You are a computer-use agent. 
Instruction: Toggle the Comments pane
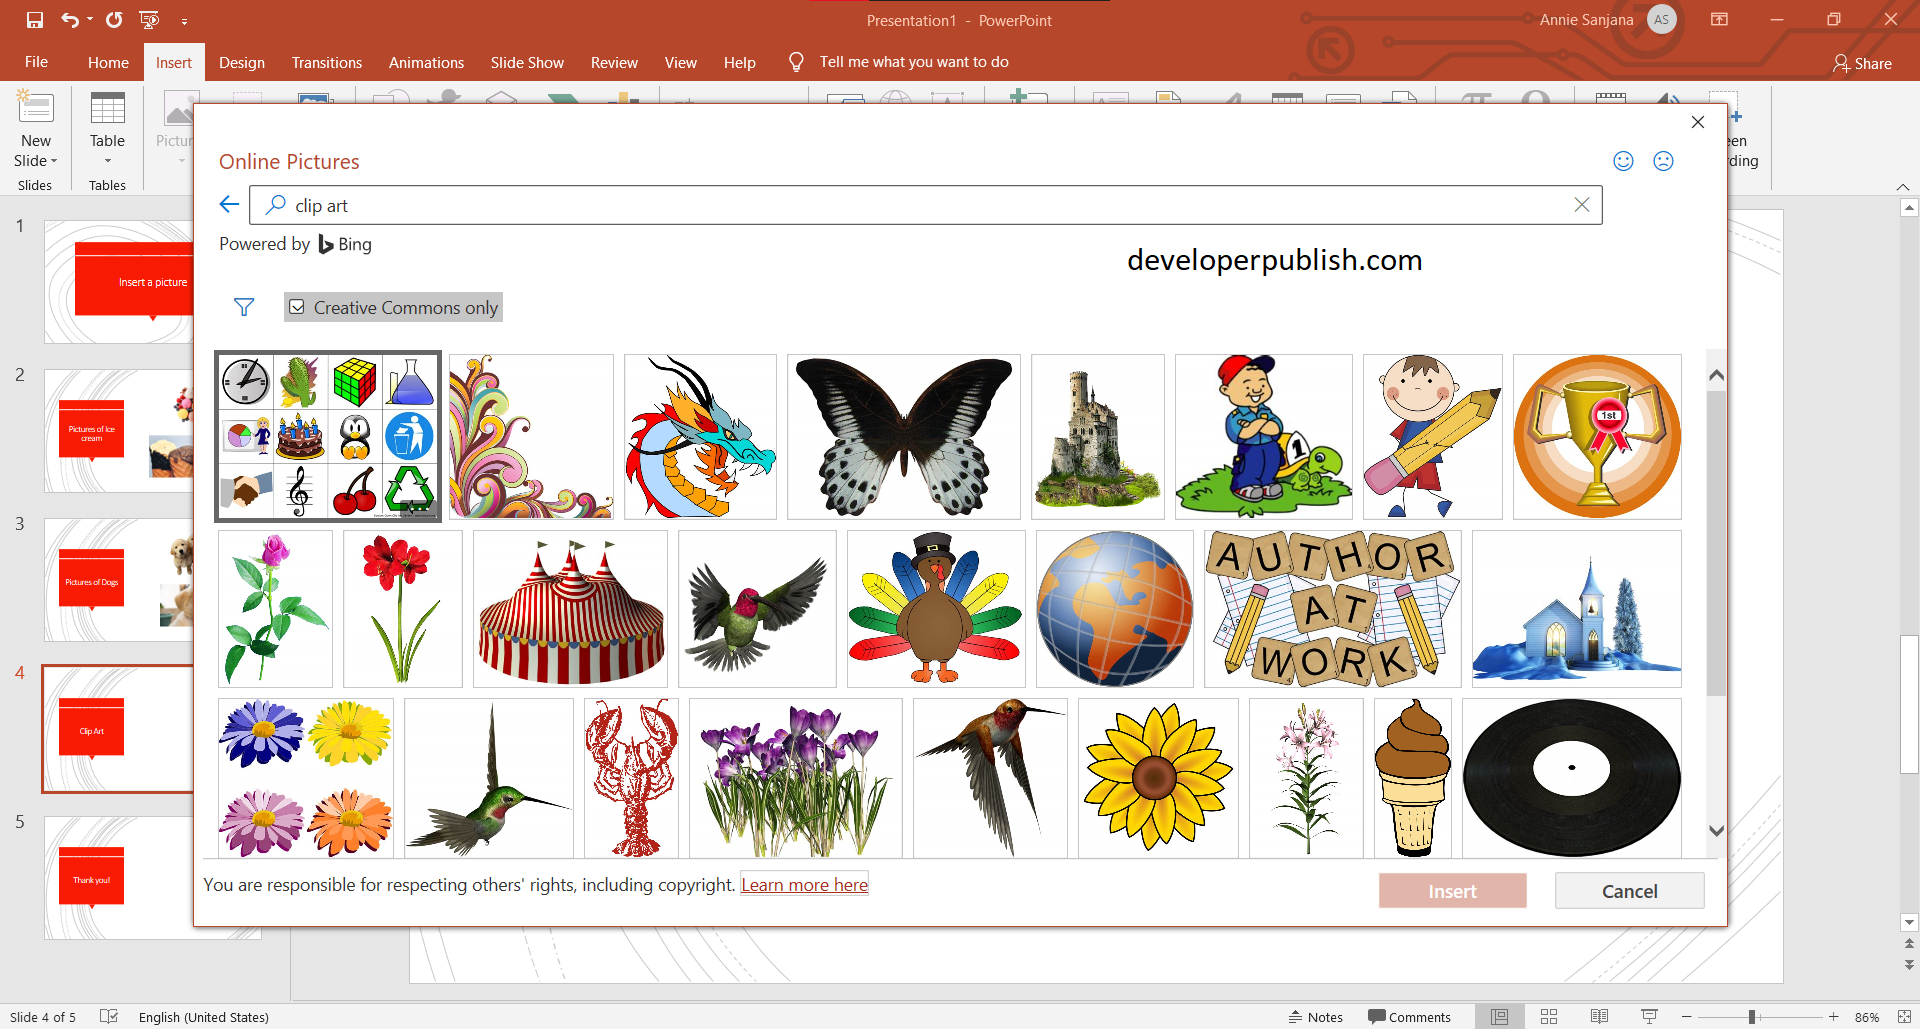point(1410,1016)
